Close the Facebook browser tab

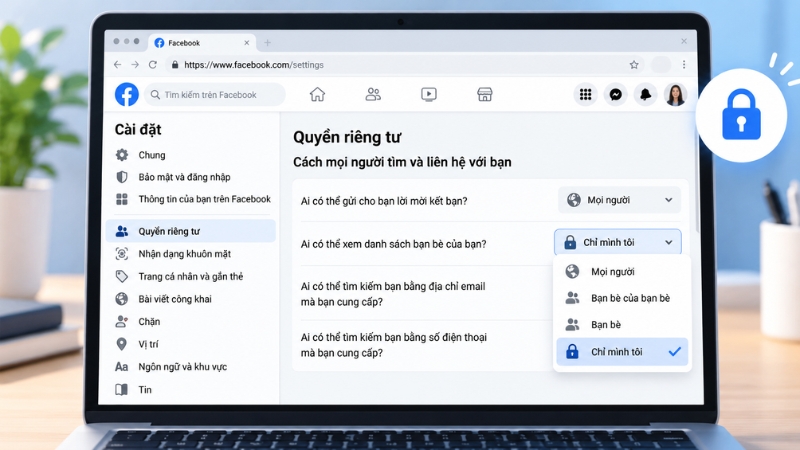pos(246,43)
